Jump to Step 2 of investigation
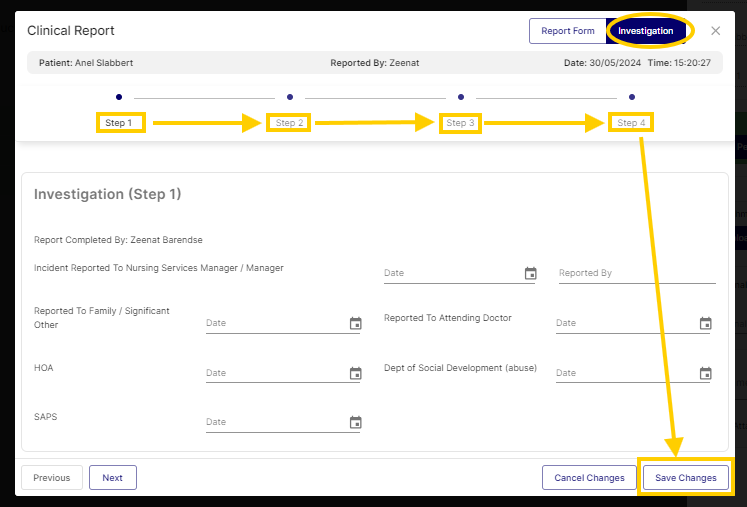Viewport: 747px width, 507px height. click(x=290, y=122)
